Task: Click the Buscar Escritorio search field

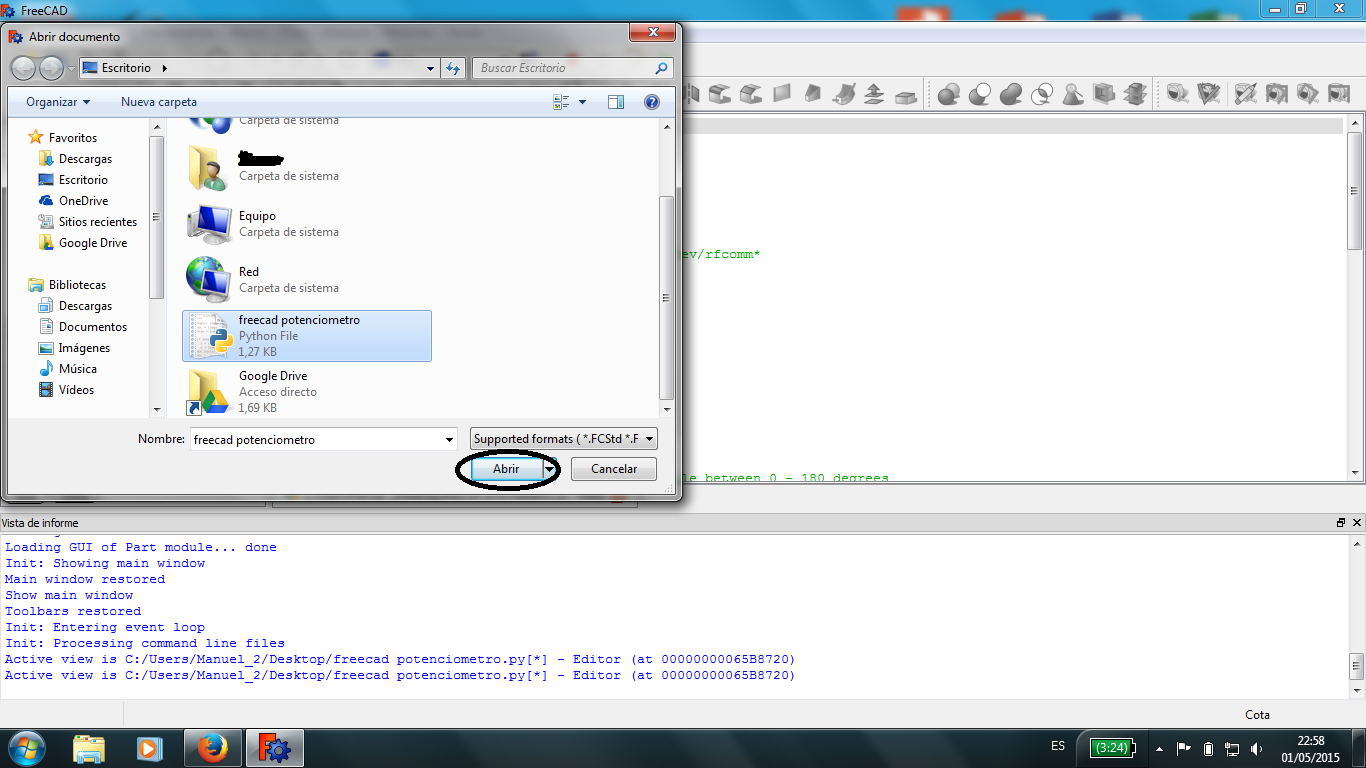Action: click(x=572, y=68)
